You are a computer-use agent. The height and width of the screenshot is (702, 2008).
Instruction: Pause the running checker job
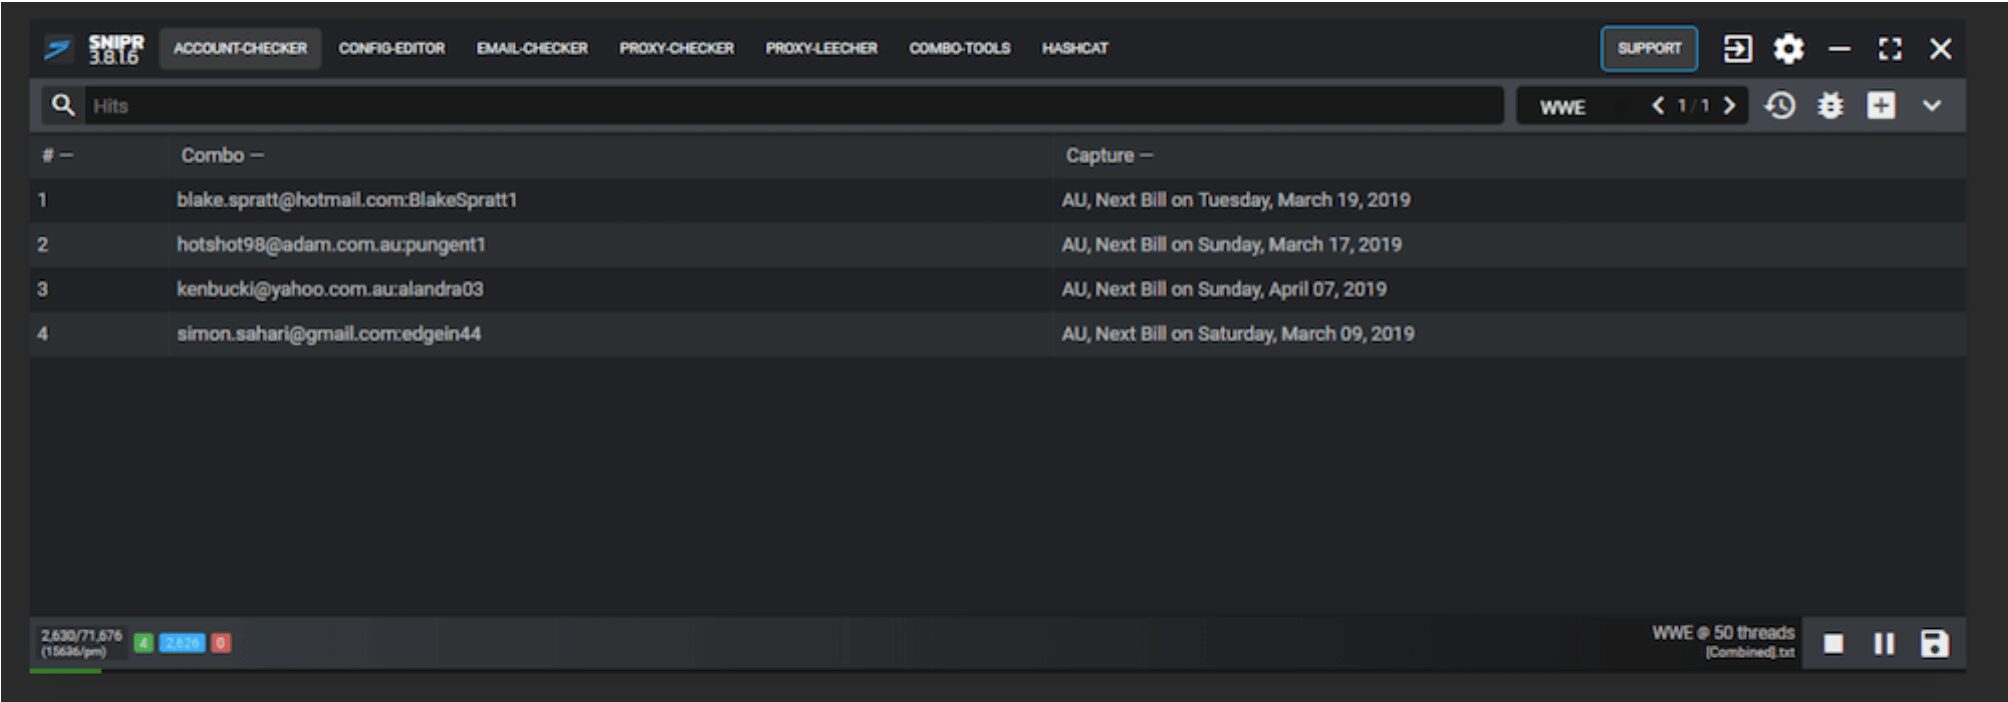pyautogui.click(x=1884, y=644)
